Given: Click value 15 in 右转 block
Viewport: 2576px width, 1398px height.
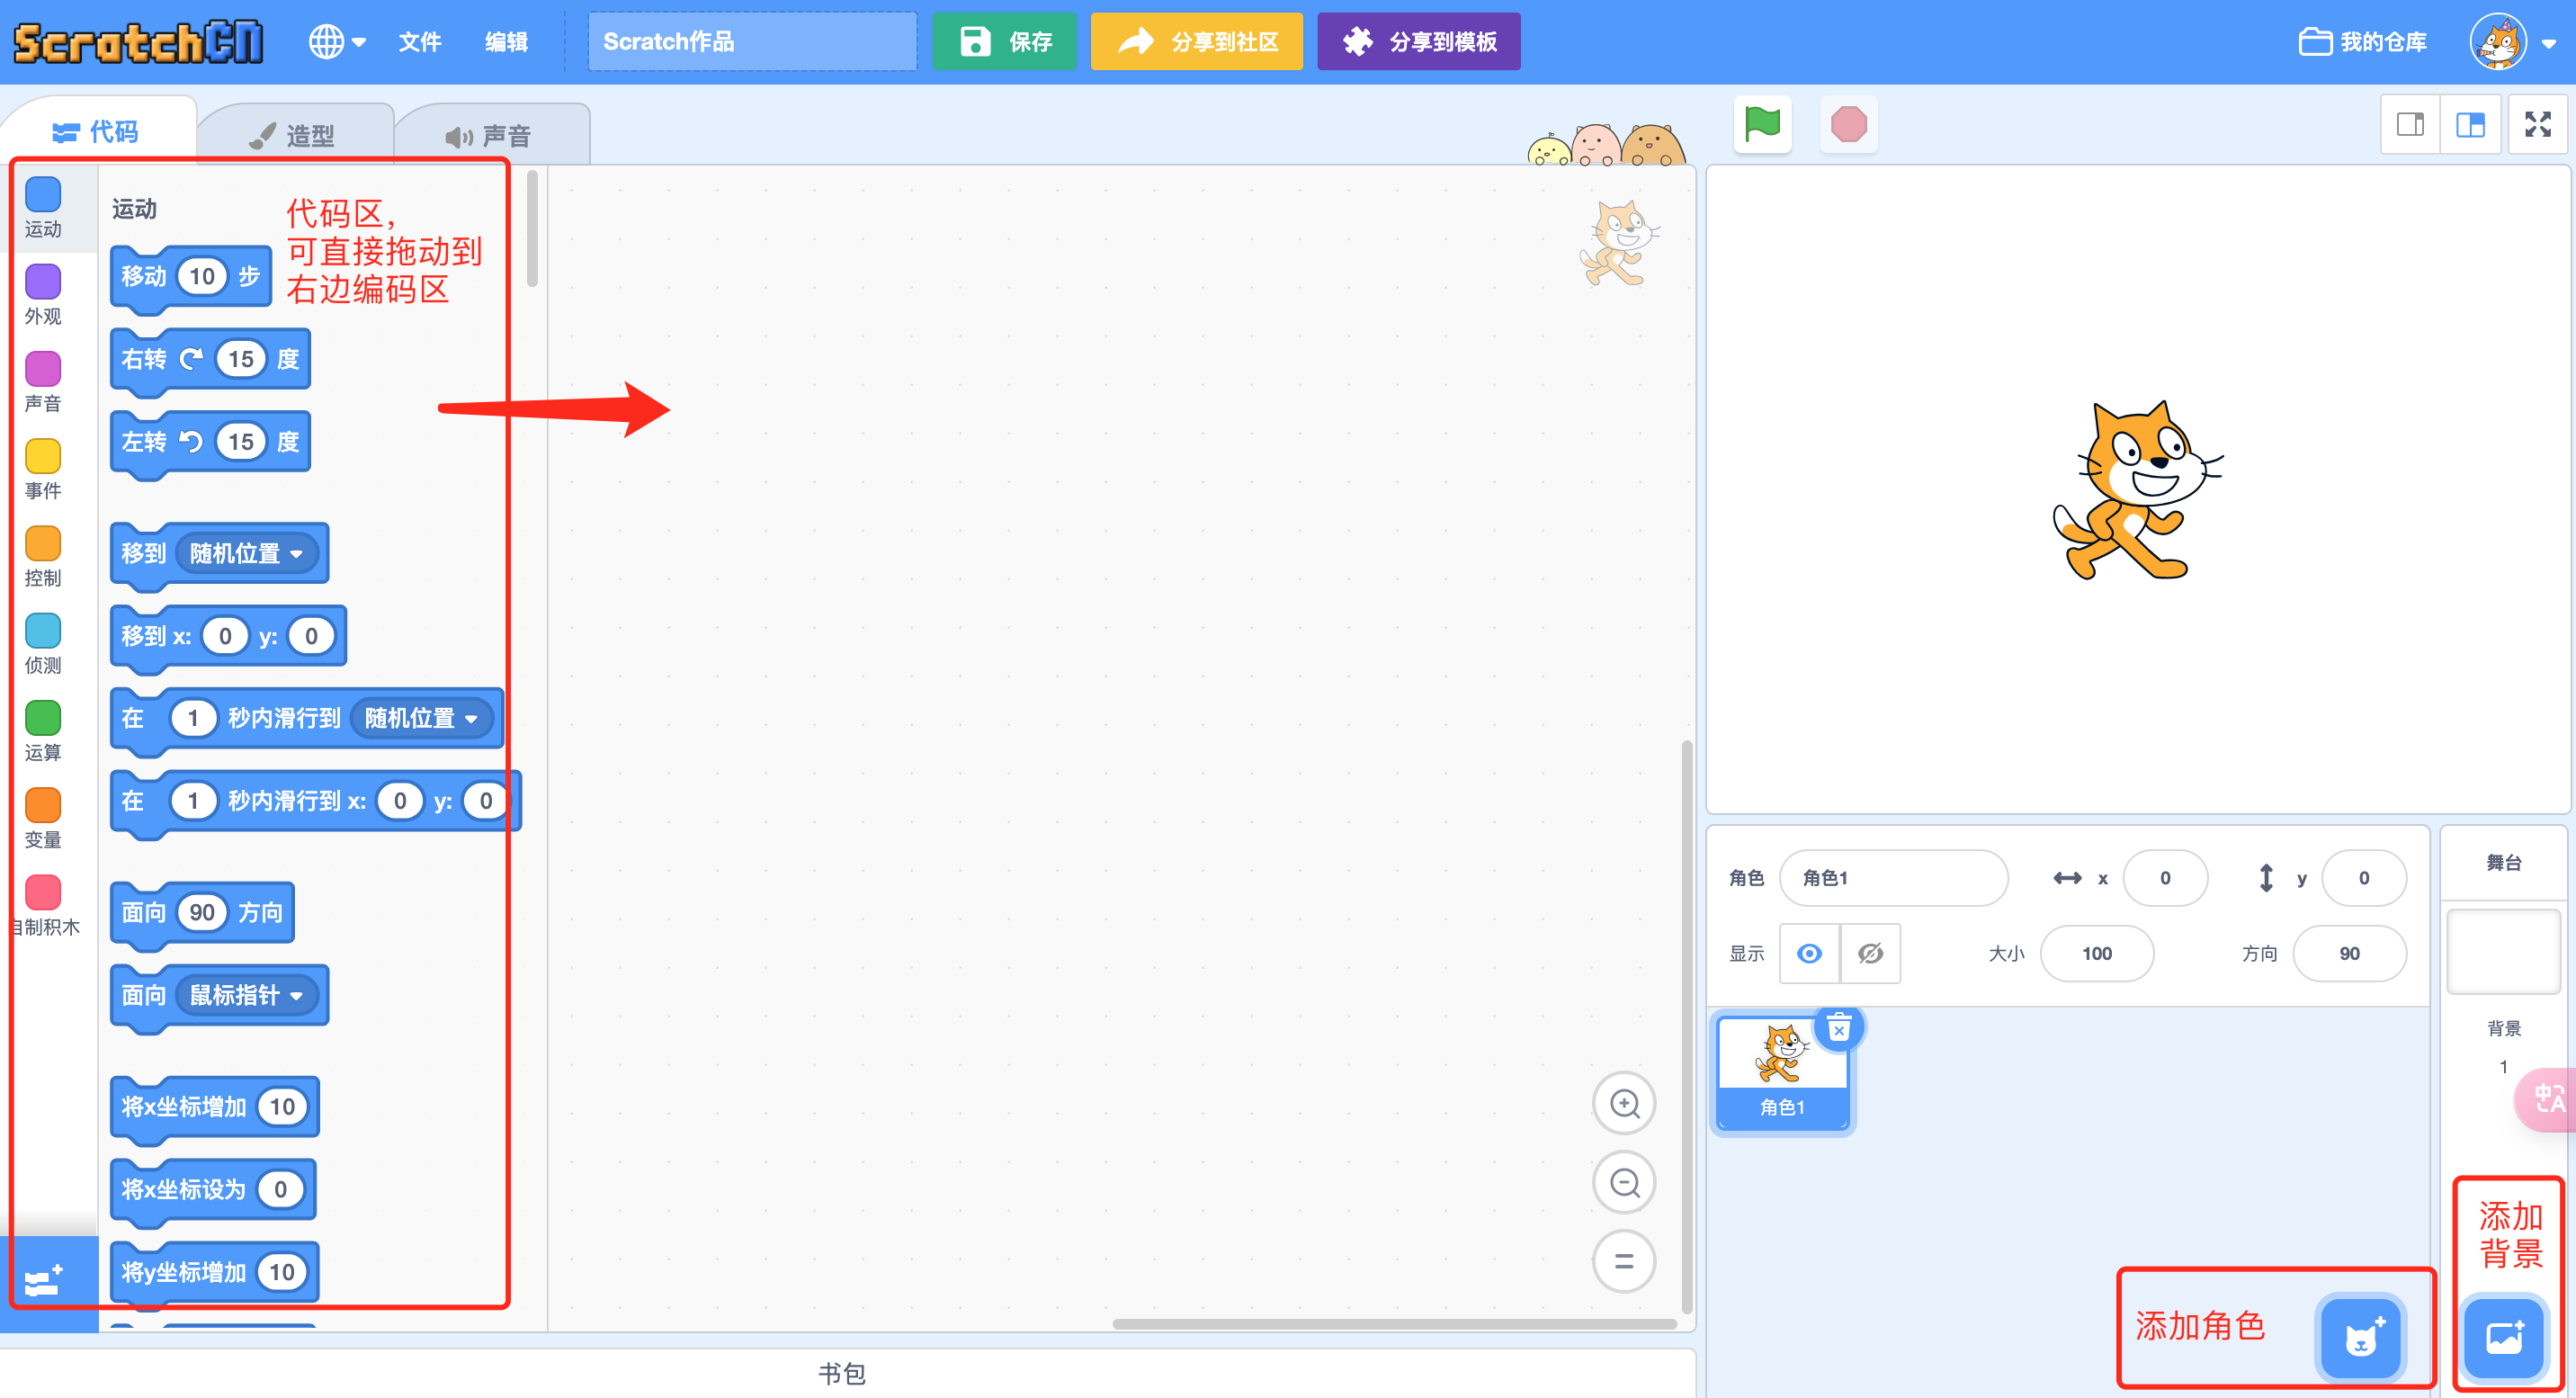Looking at the screenshot, I should click(x=241, y=359).
